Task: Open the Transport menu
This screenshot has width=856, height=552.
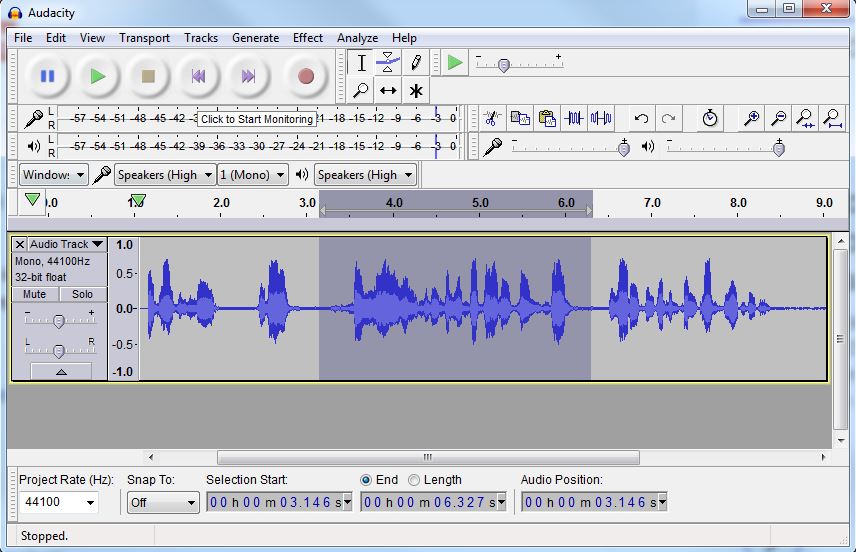Action: [x=145, y=38]
